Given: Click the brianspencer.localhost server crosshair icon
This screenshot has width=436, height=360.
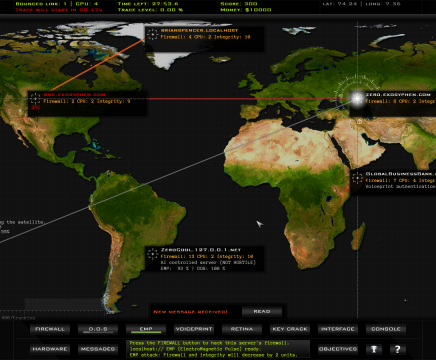Looking at the screenshot, I should click(152, 34).
